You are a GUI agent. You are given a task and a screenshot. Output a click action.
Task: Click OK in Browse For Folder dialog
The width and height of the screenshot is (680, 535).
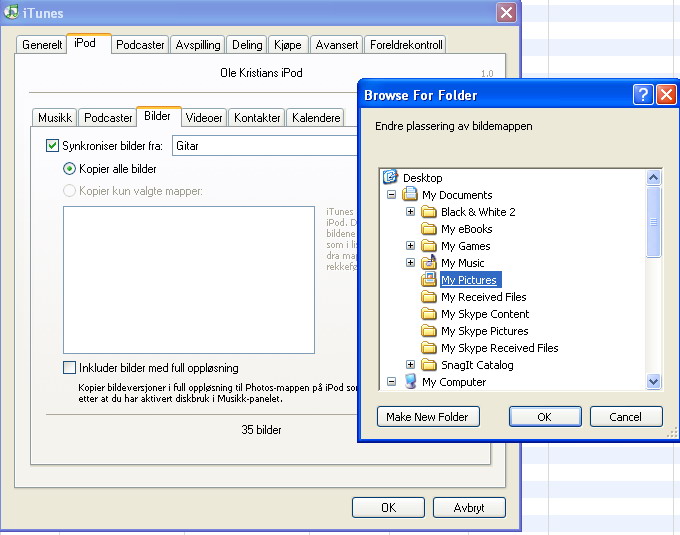(x=545, y=417)
